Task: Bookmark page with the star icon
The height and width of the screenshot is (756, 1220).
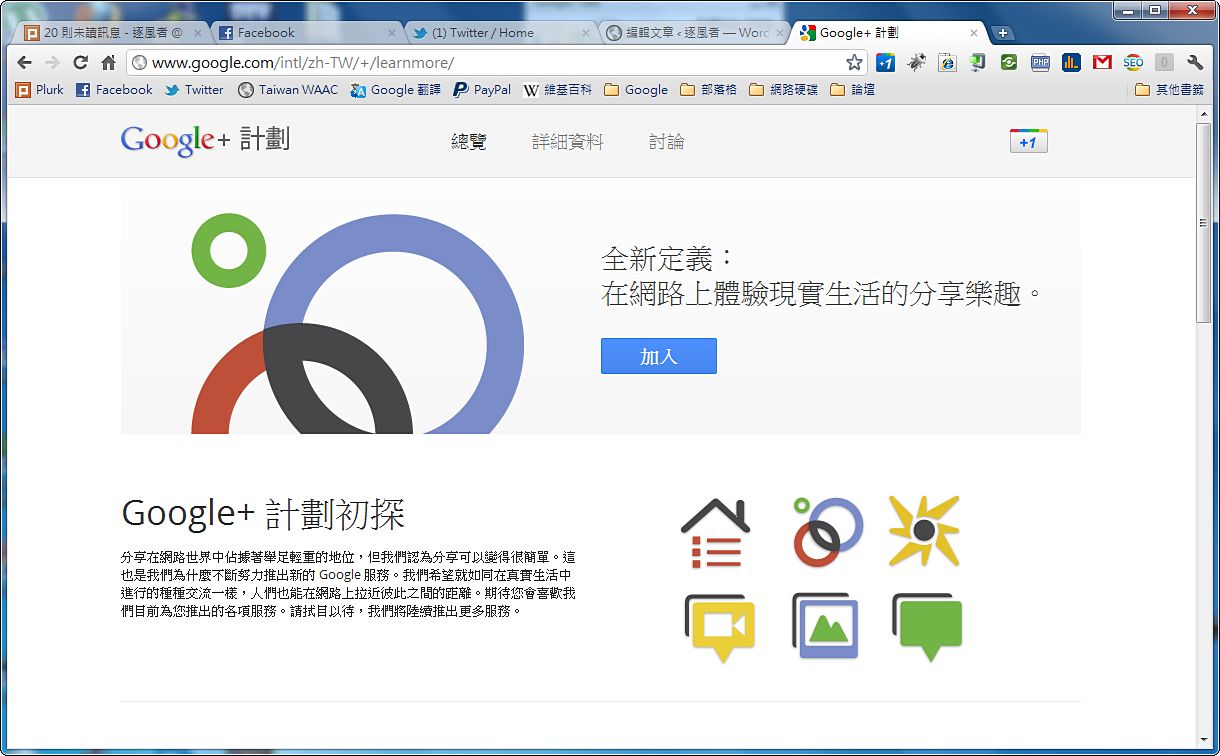Action: coord(854,63)
